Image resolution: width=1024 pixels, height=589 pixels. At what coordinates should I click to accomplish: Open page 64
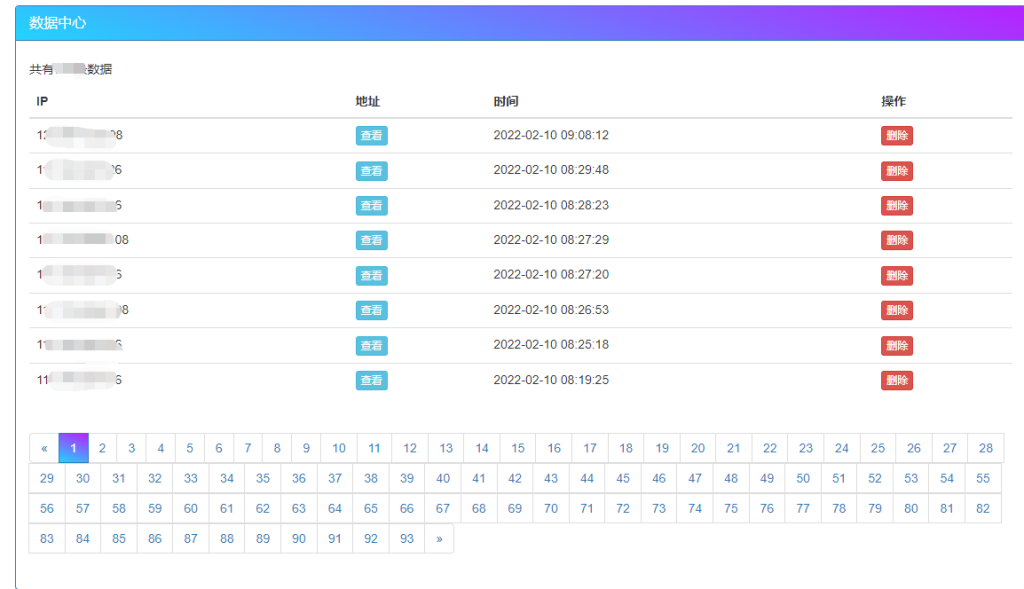pos(334,509)
